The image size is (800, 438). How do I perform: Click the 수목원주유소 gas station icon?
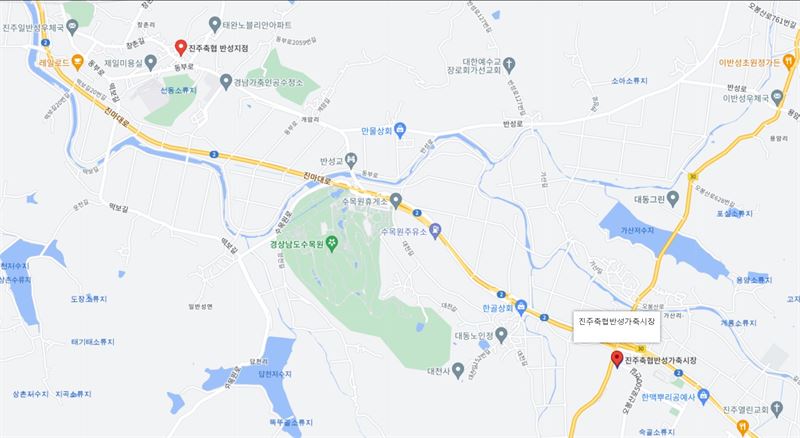[435, 231]
